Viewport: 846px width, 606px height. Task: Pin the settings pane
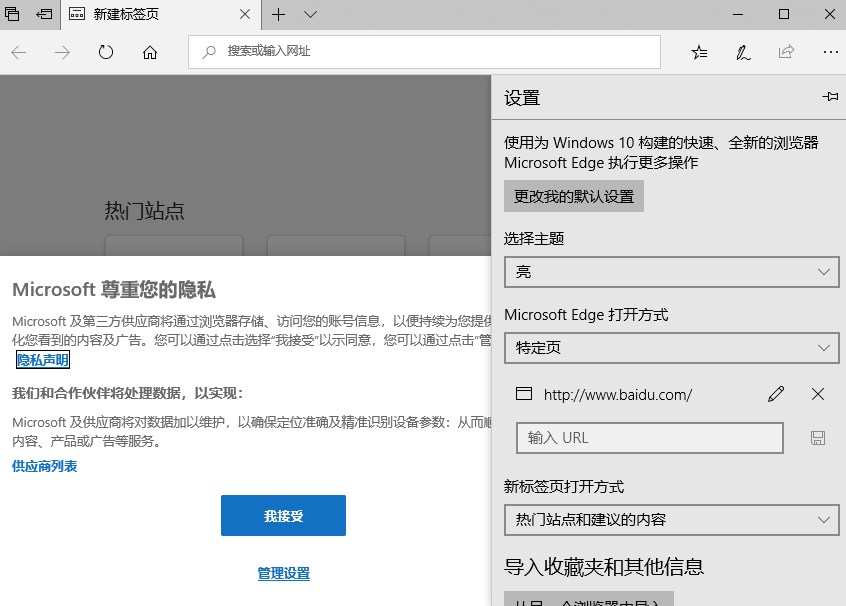[x=829, y=97]
